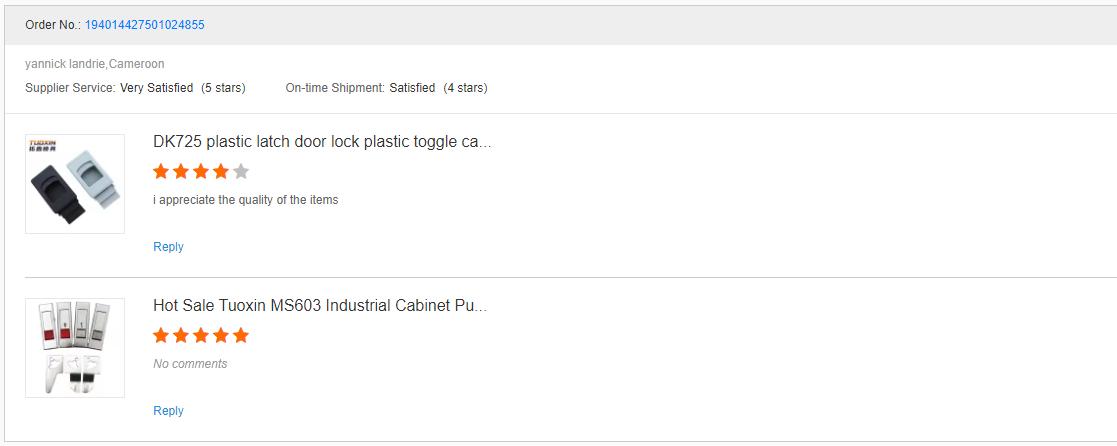This screenshot has height=446, width=1117.
Task: Select the "i appreciate the quality" comment text
Action: [x=246, y=200]
